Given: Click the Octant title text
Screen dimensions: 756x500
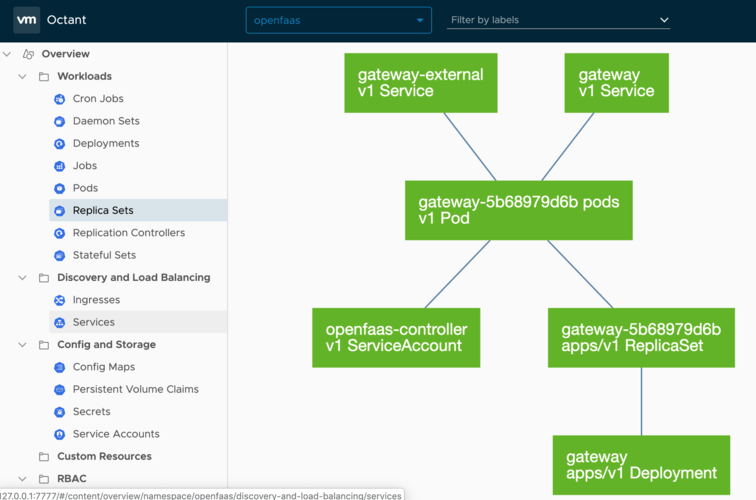Looking at the screenshot, I should pyautogui.click(x=67, y=20).
